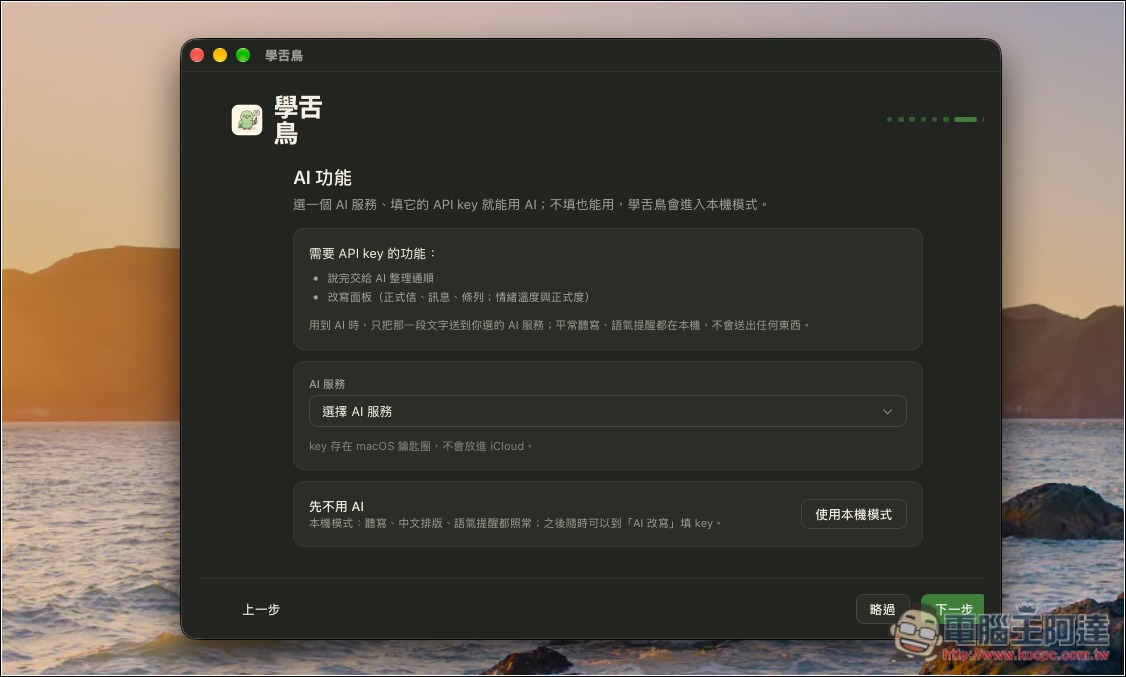Screen dimensions: 1126x677
Task: Click the AI 功能 heading
Action: [x=322, y=177]
